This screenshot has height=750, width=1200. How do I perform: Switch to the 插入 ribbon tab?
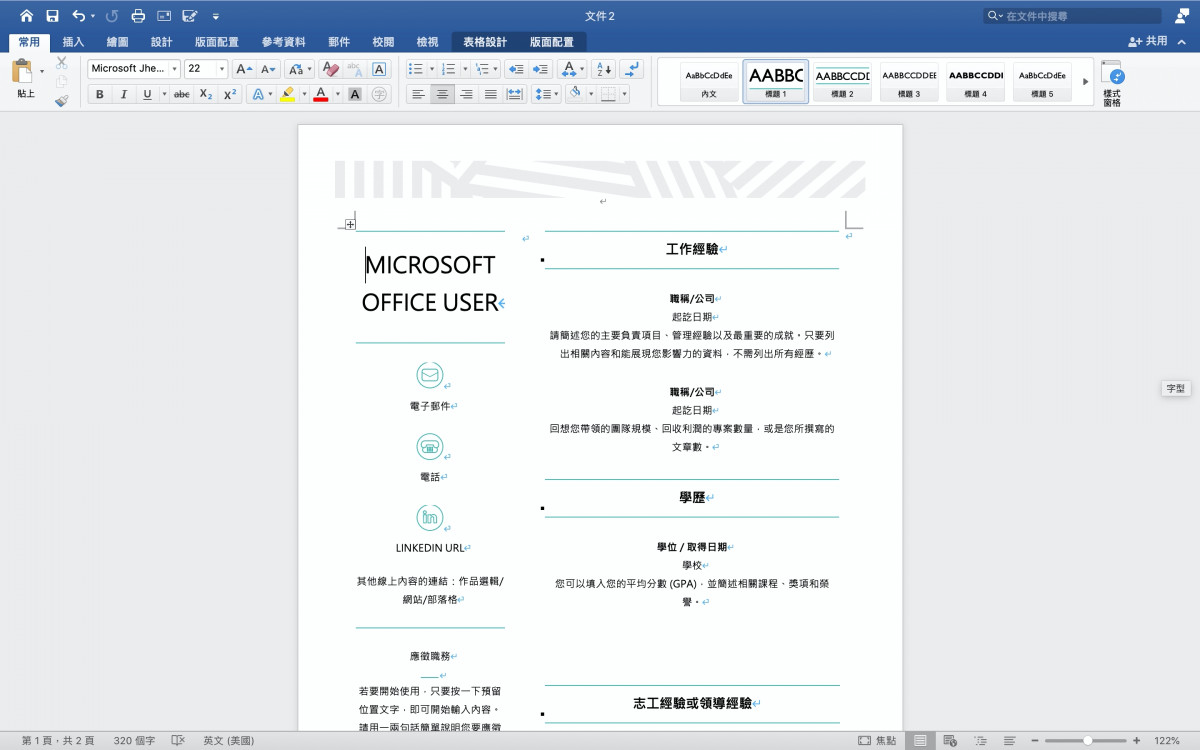pyautogui.click(x=73, y=42)
